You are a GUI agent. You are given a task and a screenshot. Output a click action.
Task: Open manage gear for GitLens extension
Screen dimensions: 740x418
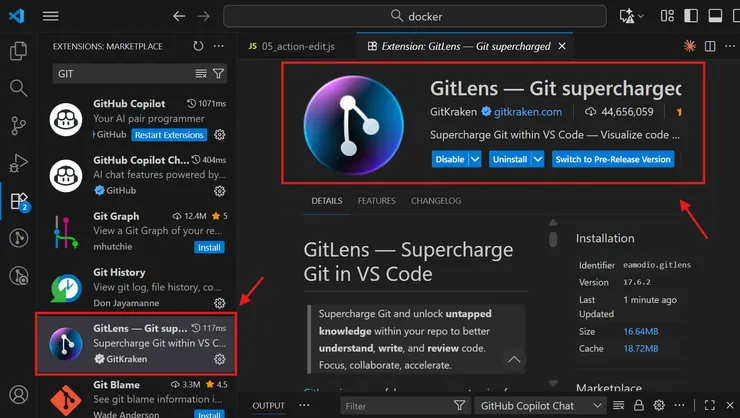(x=219, y=359)
